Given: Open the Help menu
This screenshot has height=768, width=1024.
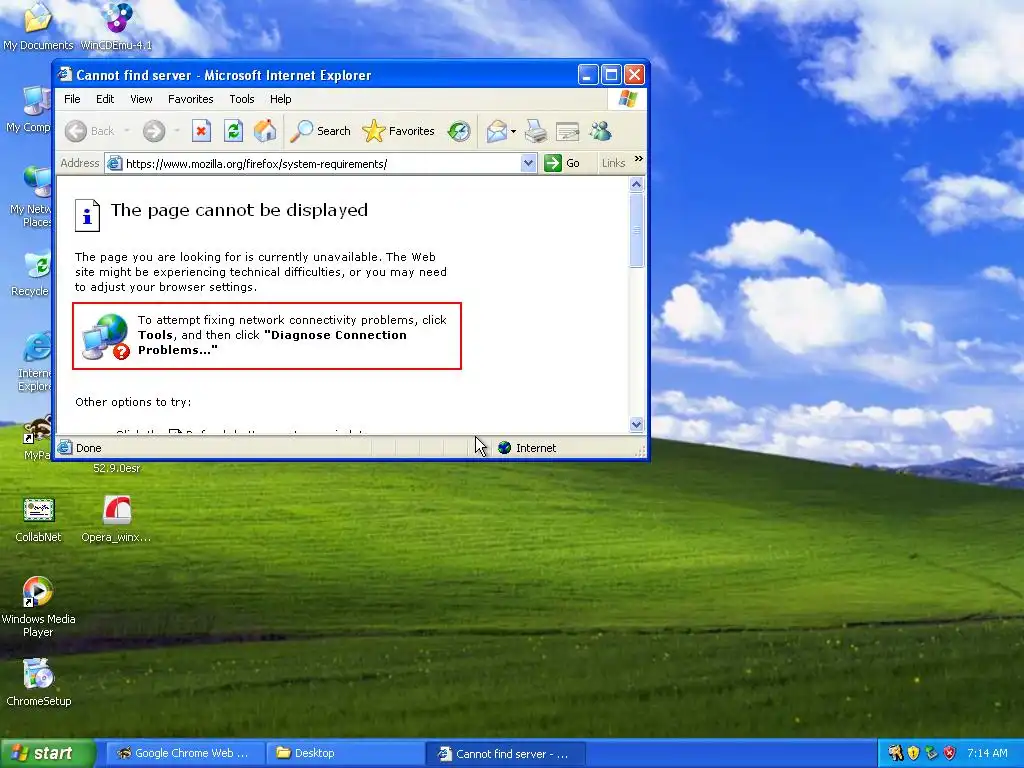Looking at the screenshot, I should coord(281,99).
